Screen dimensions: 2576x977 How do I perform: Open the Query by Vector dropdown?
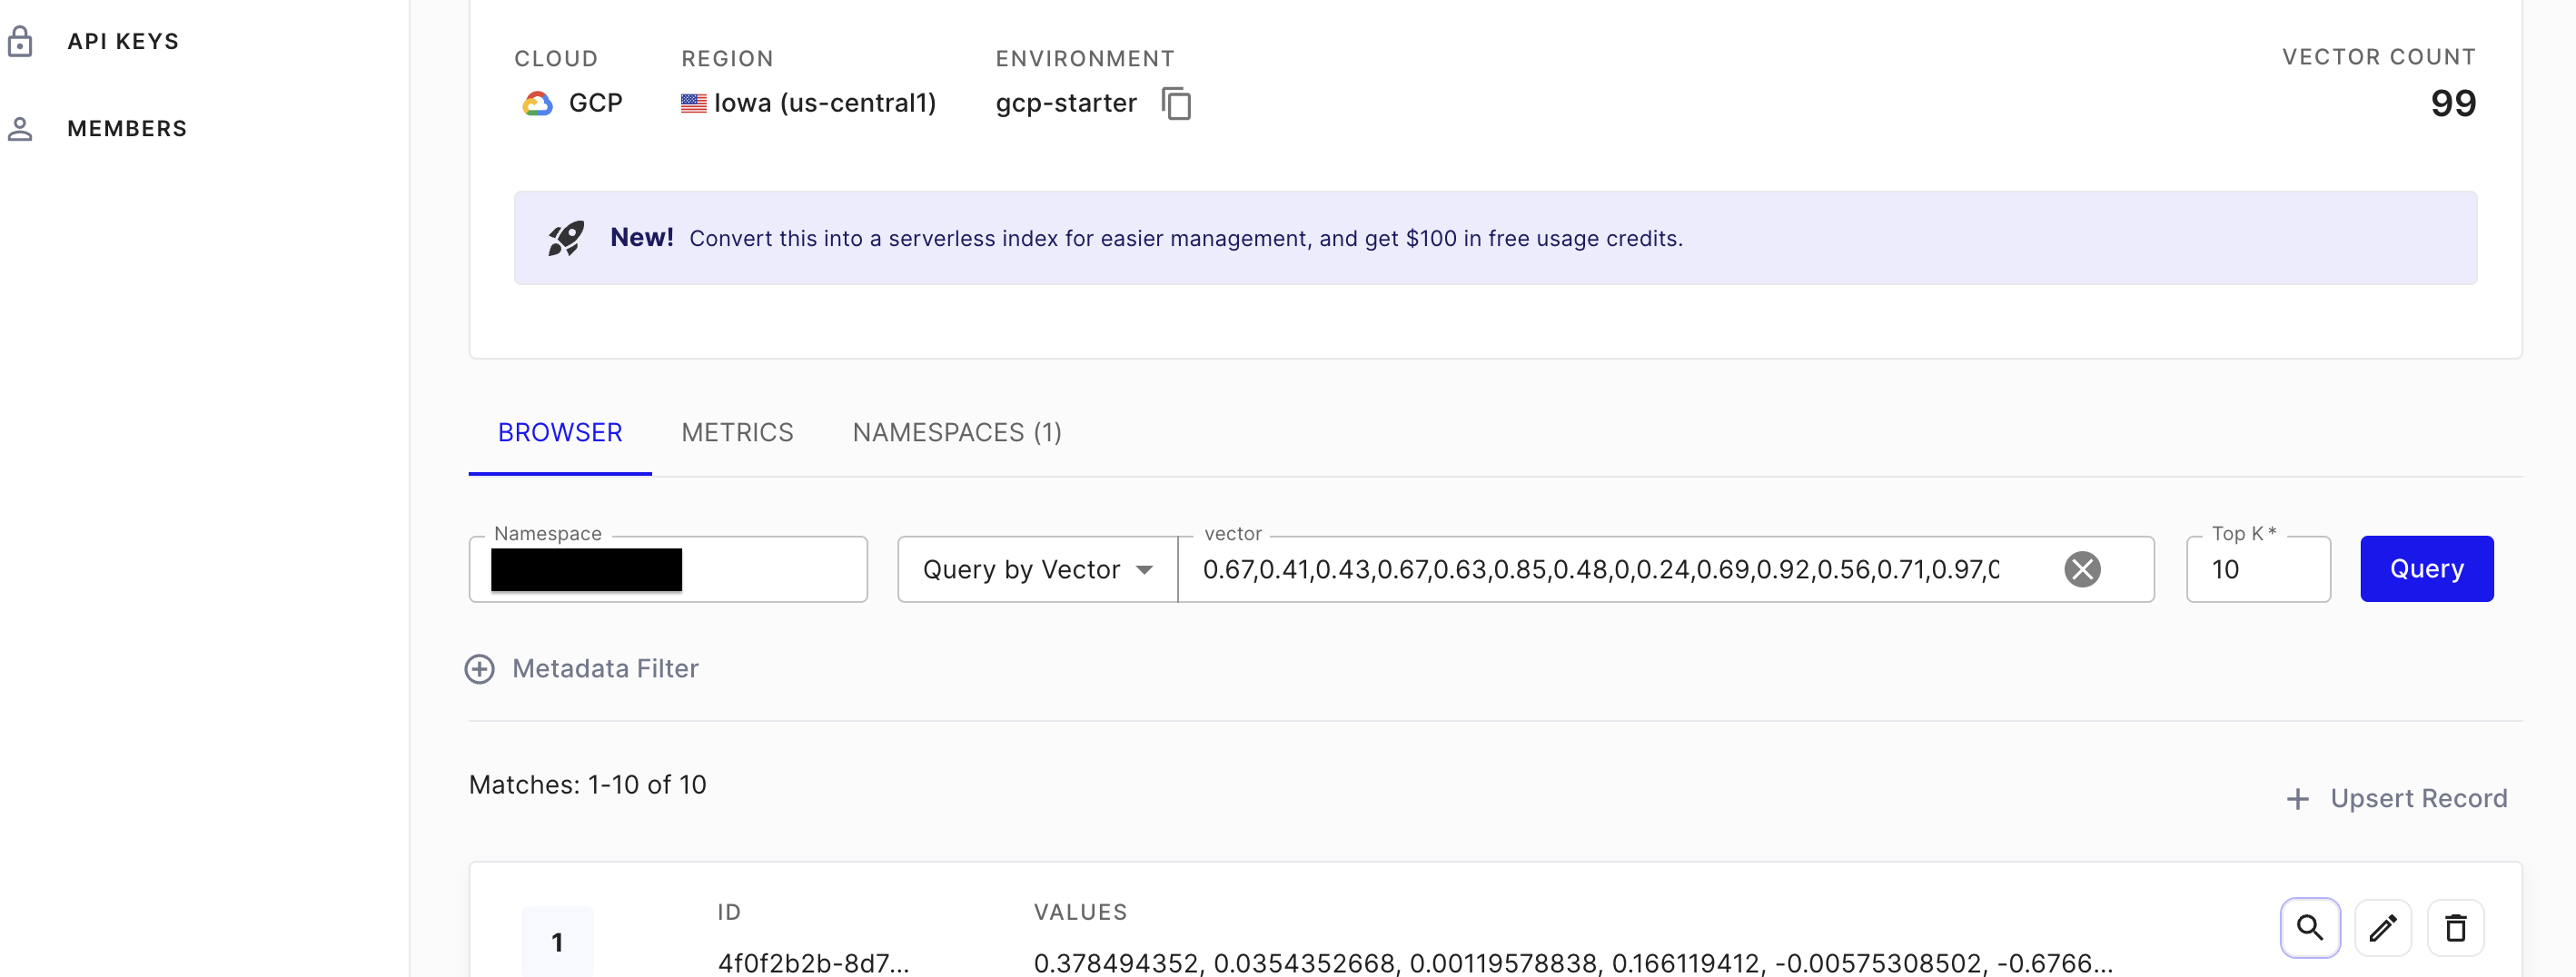coord(1036,569)
